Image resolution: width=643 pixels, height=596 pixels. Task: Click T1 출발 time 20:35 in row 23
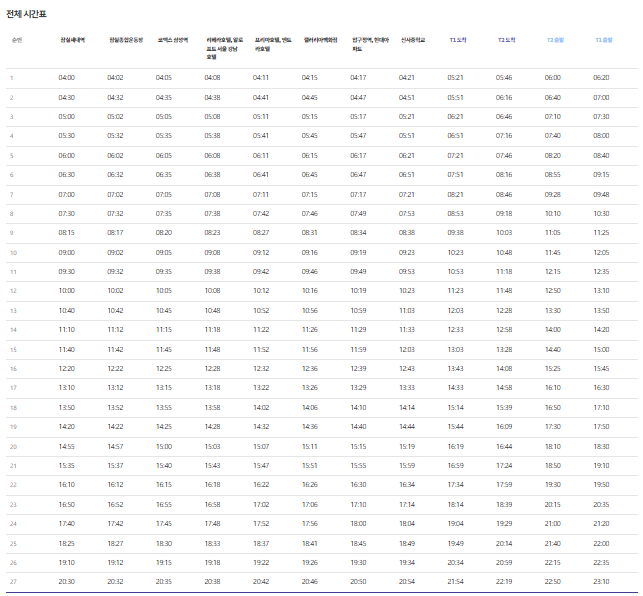point(601,505)
